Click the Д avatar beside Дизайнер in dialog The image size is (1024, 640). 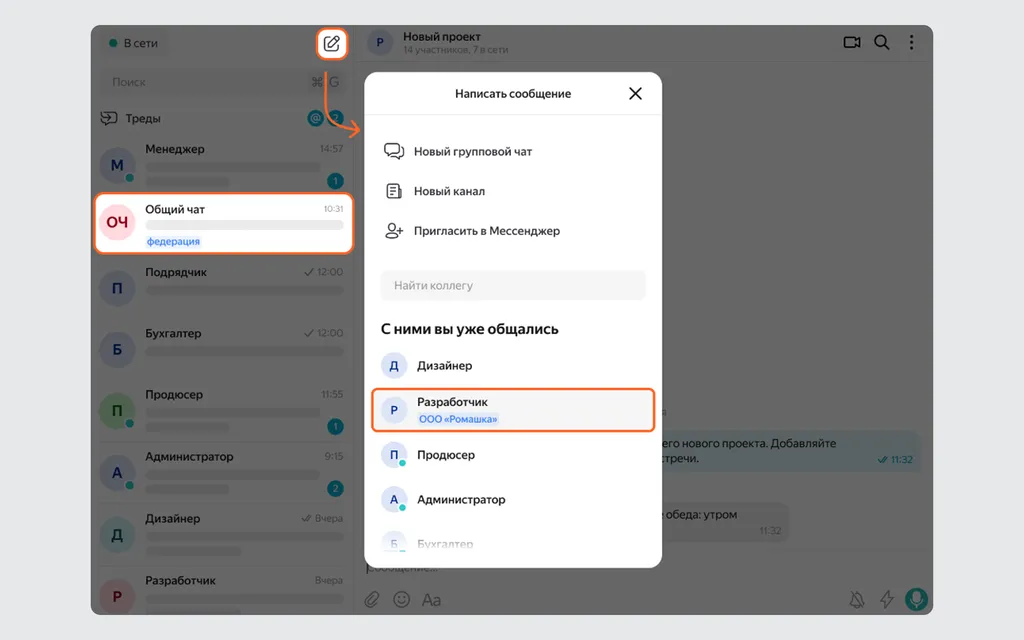pyautogui.click(x=394, y=366)
